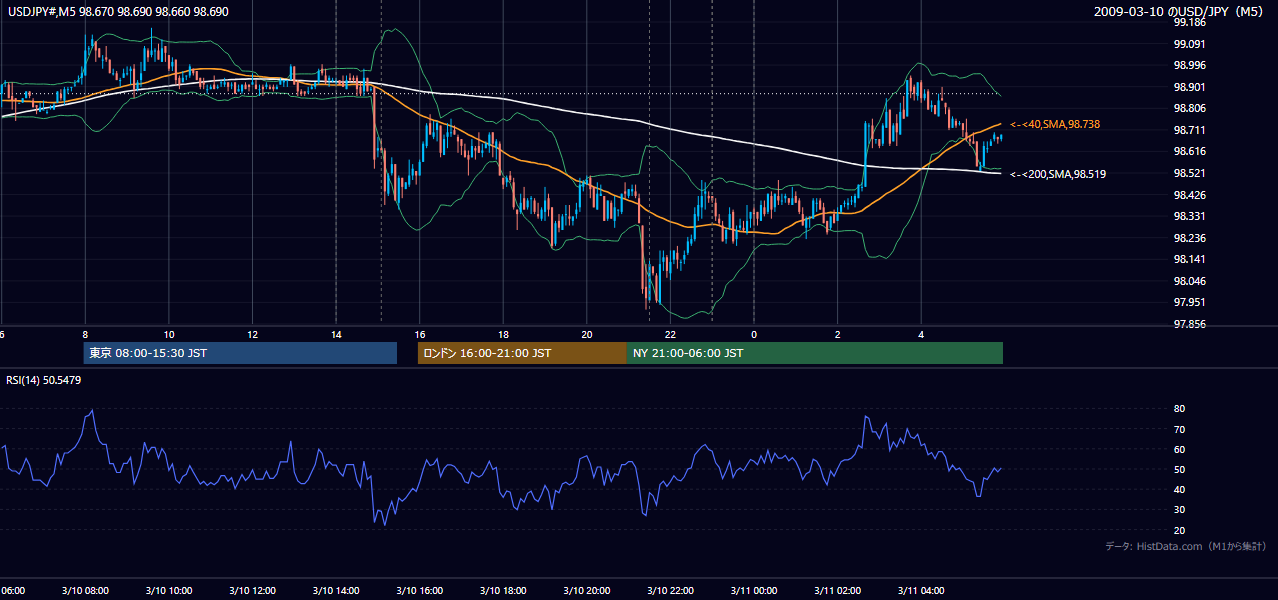Image resolution: width=1278 pixels, height=600 pixels.
Task: Click price axis value 98.711
Action: [x=1190, y=130]
